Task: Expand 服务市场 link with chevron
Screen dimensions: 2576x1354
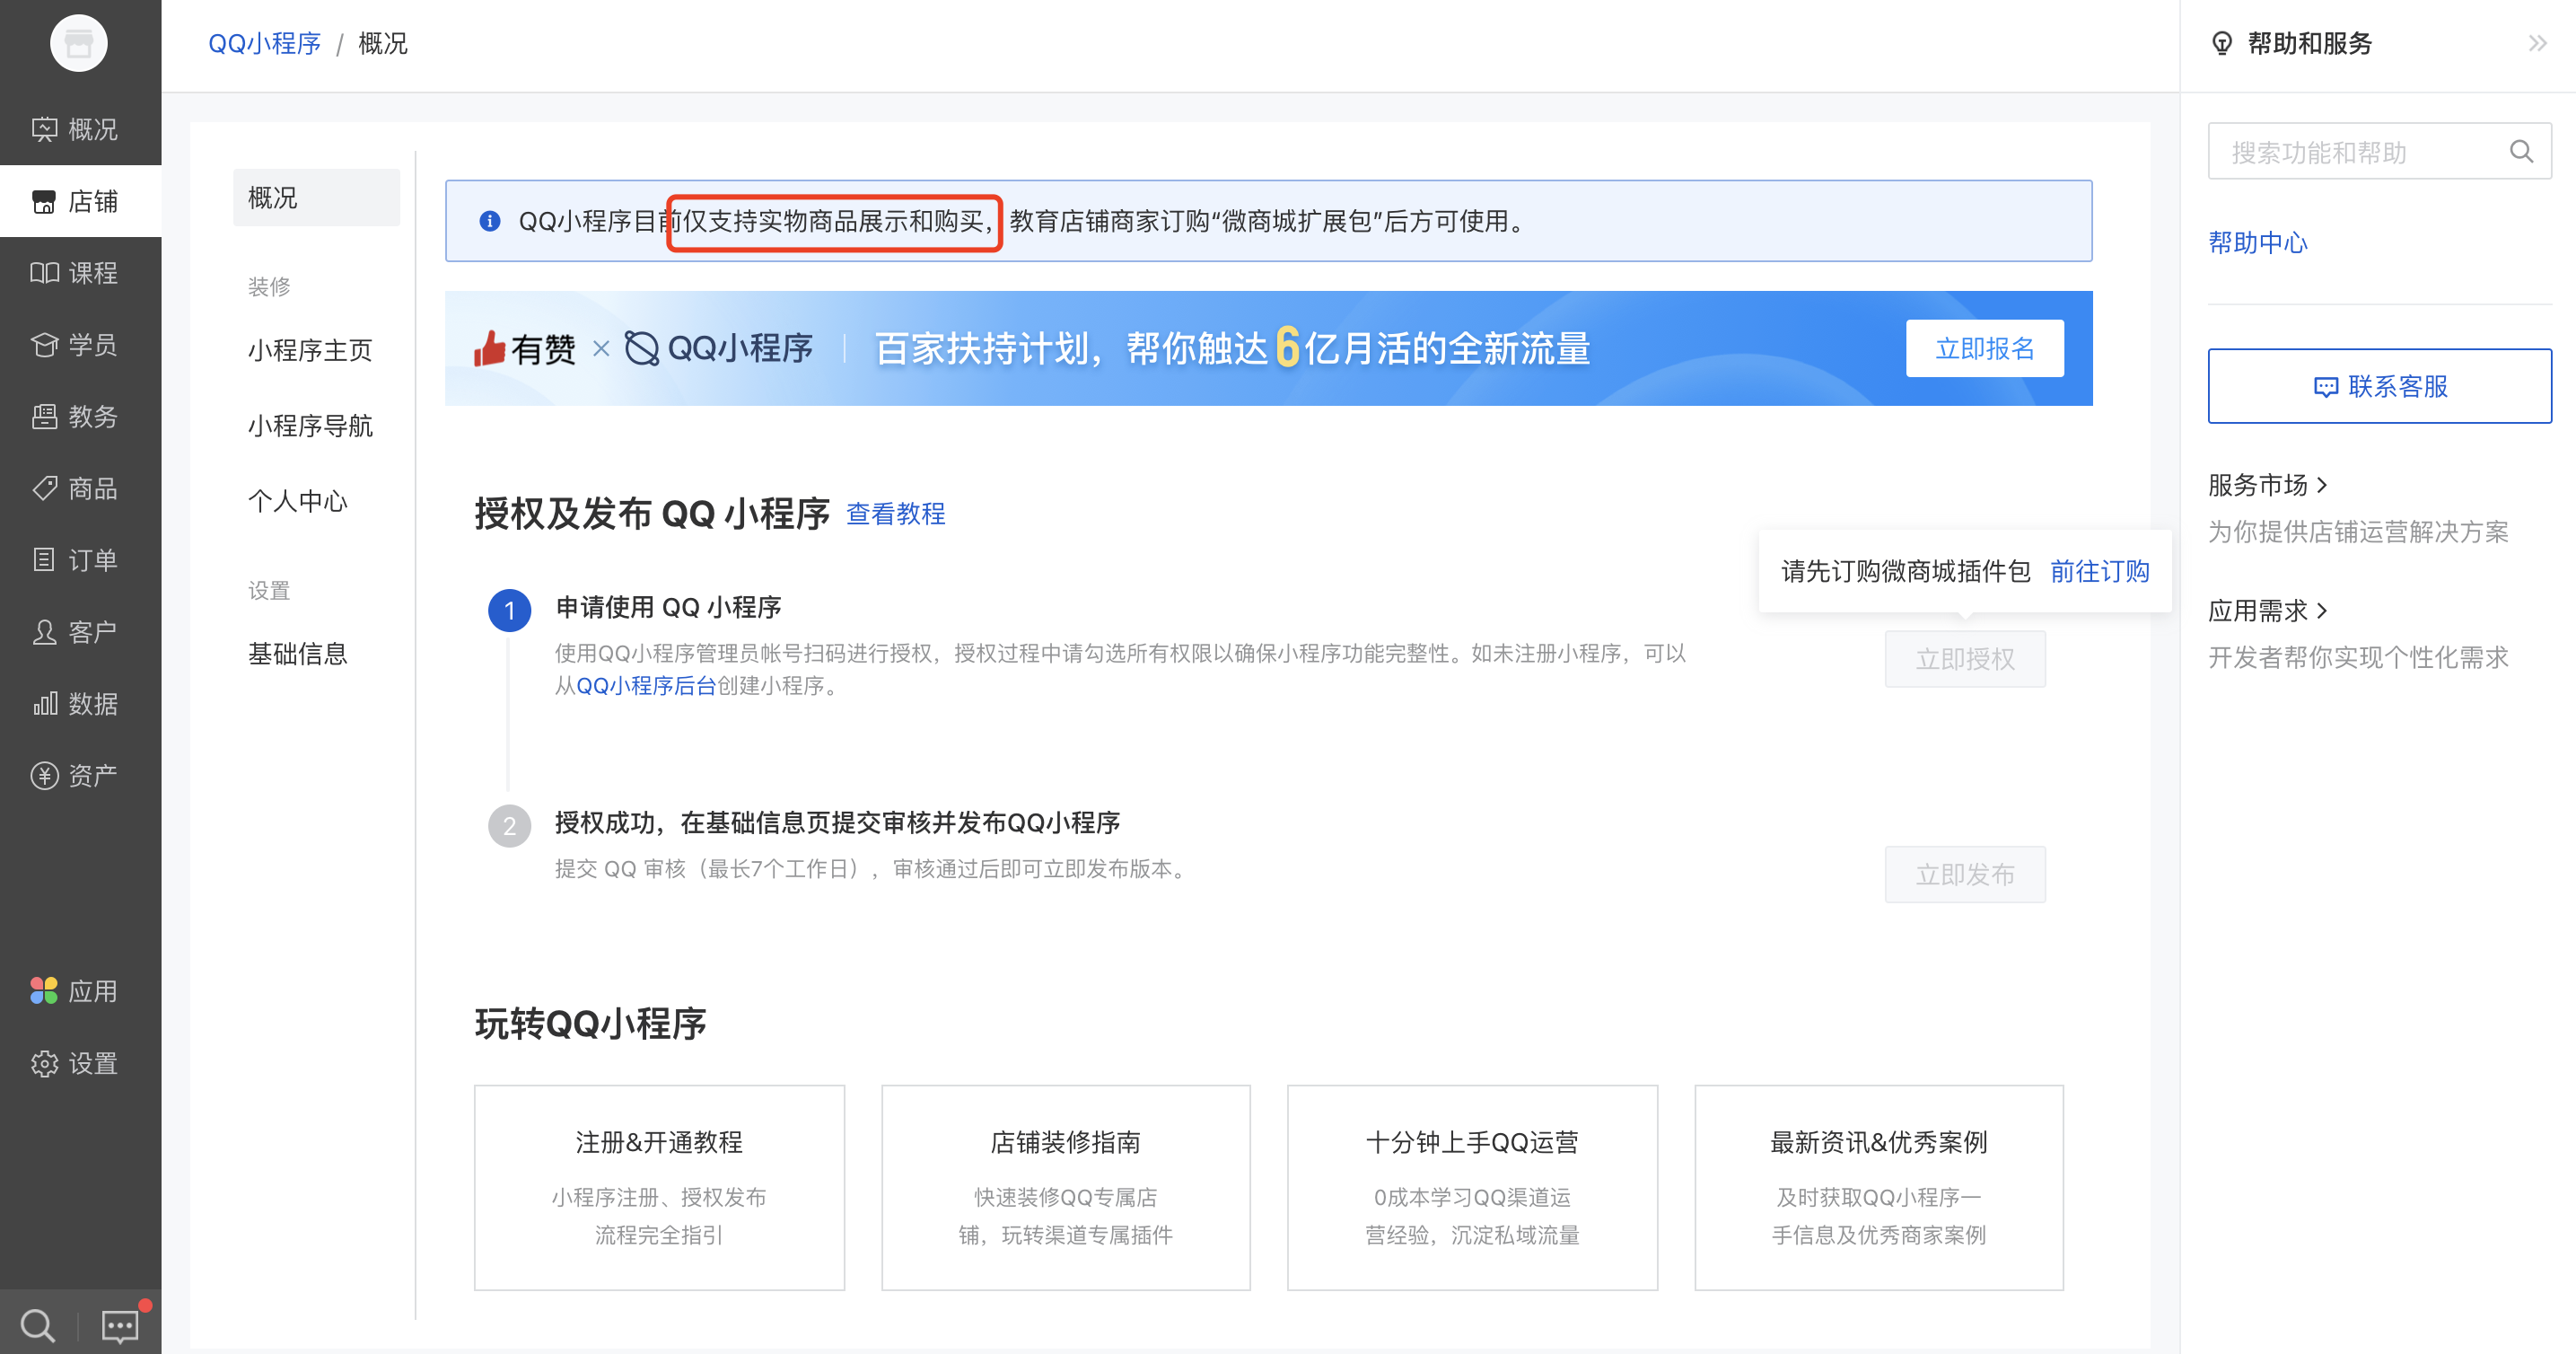Action: 2267,485
